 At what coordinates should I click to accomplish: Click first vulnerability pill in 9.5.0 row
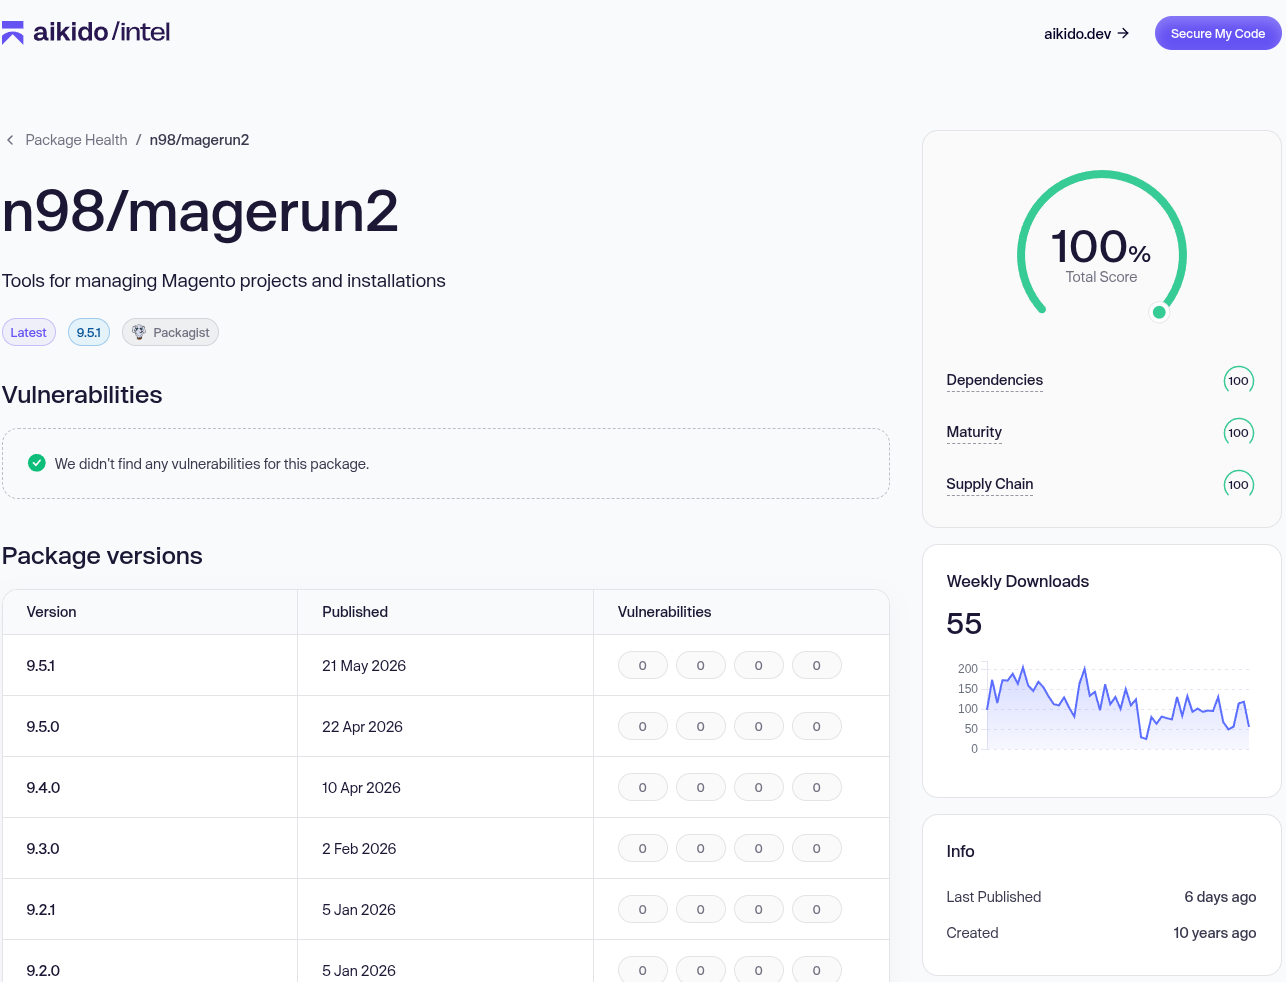tap(642, 726)
